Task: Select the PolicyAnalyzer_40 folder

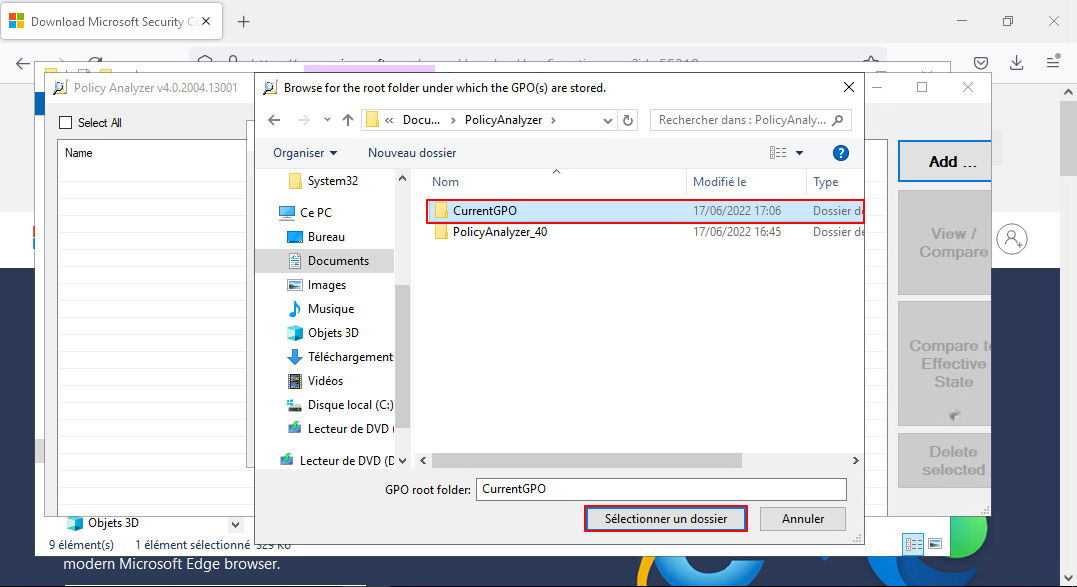Action: tap(499, 232)
